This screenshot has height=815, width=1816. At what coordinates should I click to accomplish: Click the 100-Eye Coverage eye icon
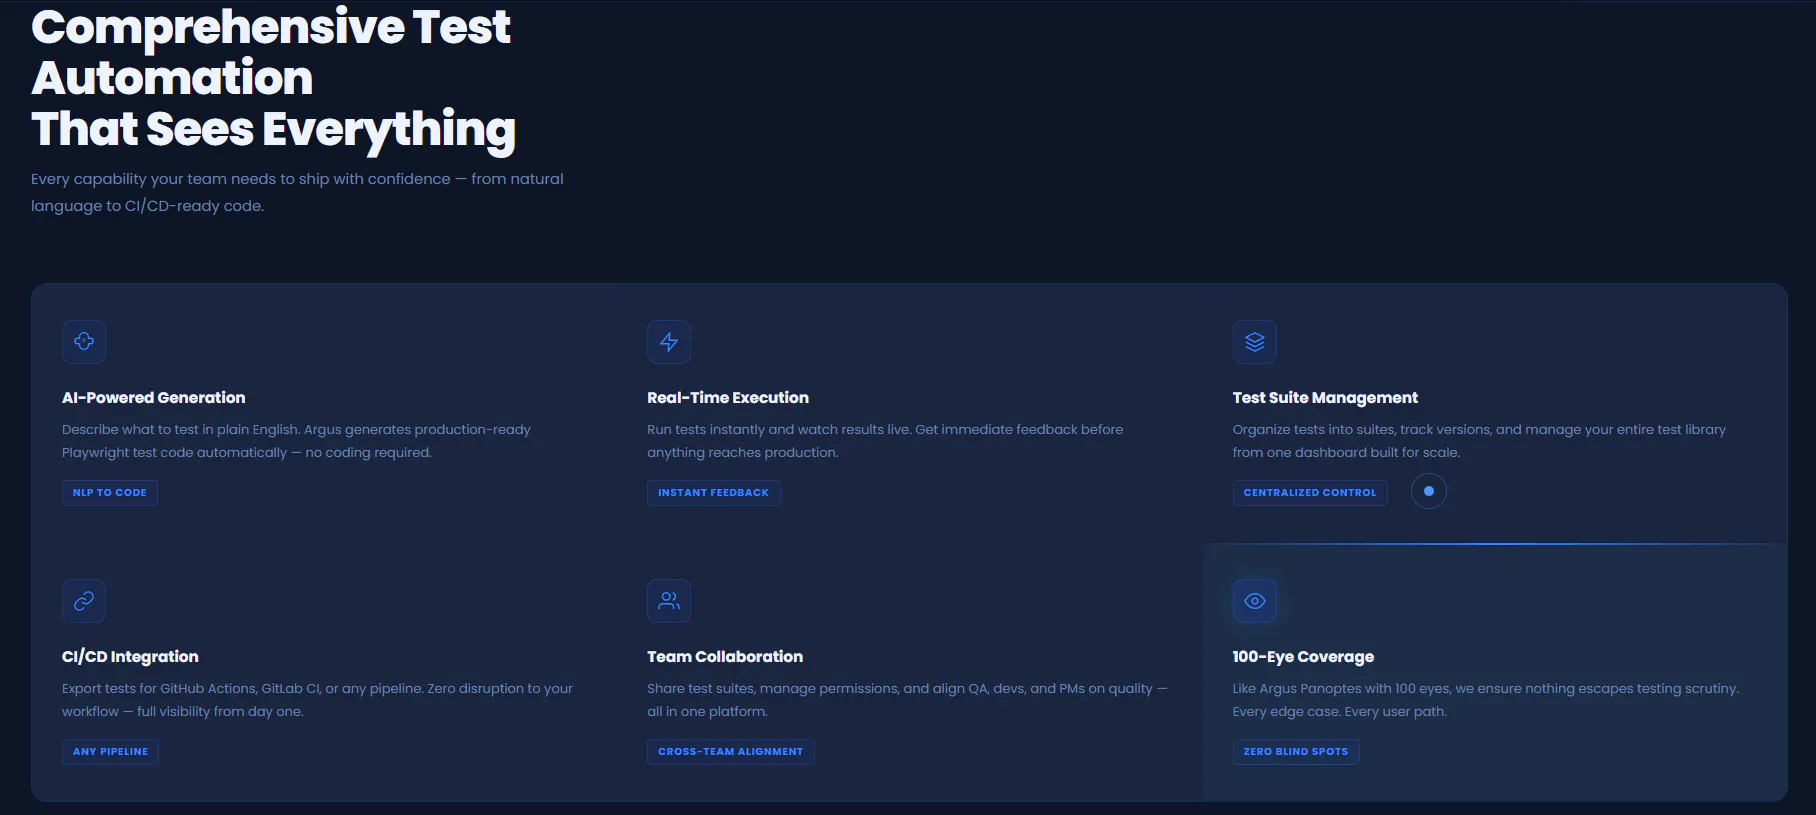coord(1255,601)
